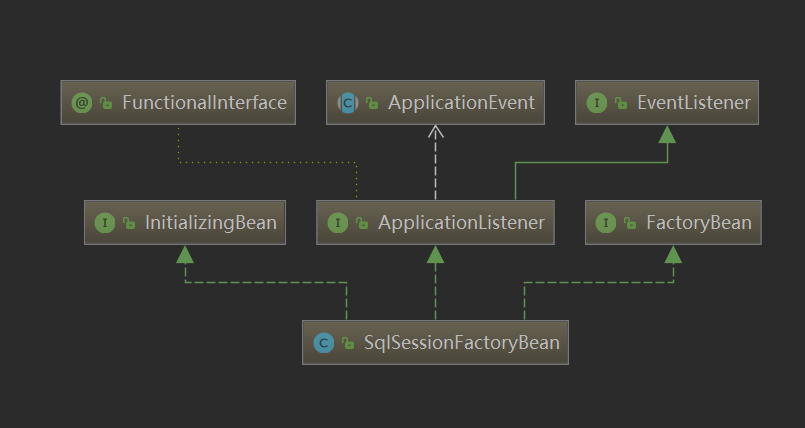Click the class icon on SqlSessionFactoryBean
This screenshot has width=805, height=428.
[x=323, y=343]
